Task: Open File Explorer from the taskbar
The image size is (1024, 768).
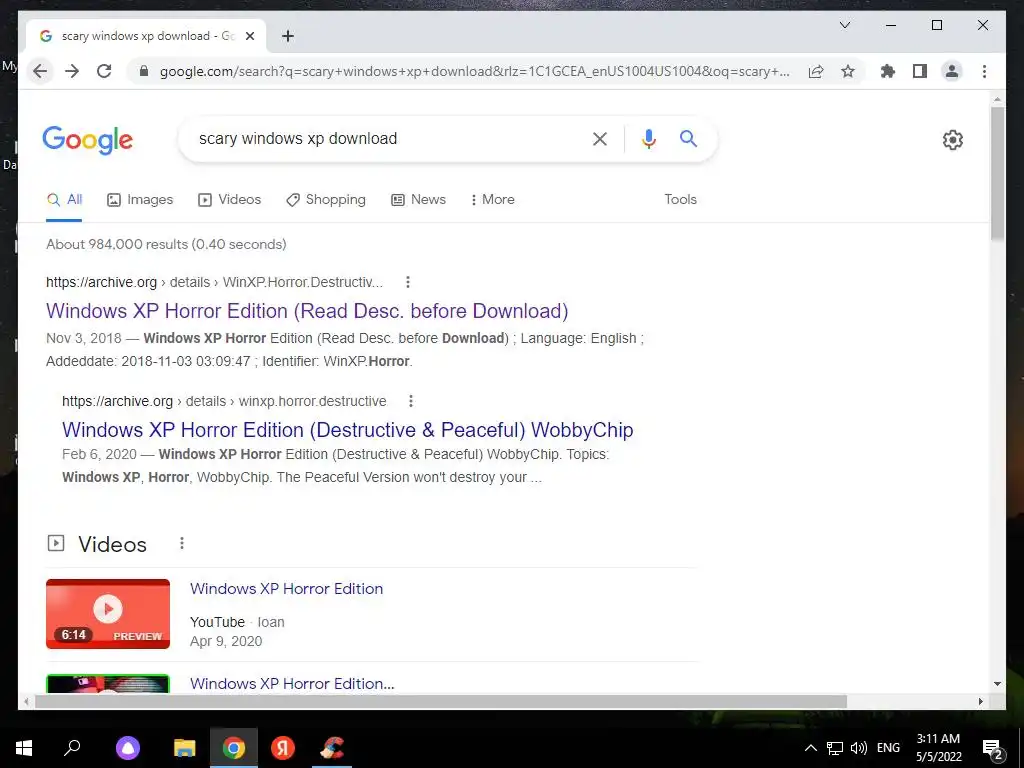Action: [185, 748]
